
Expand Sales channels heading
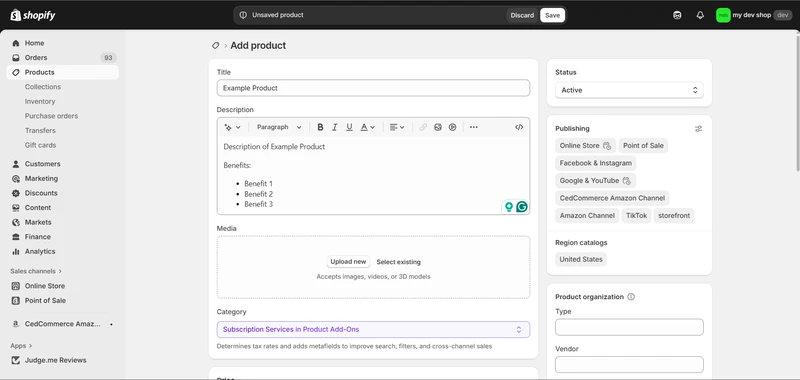36,271
